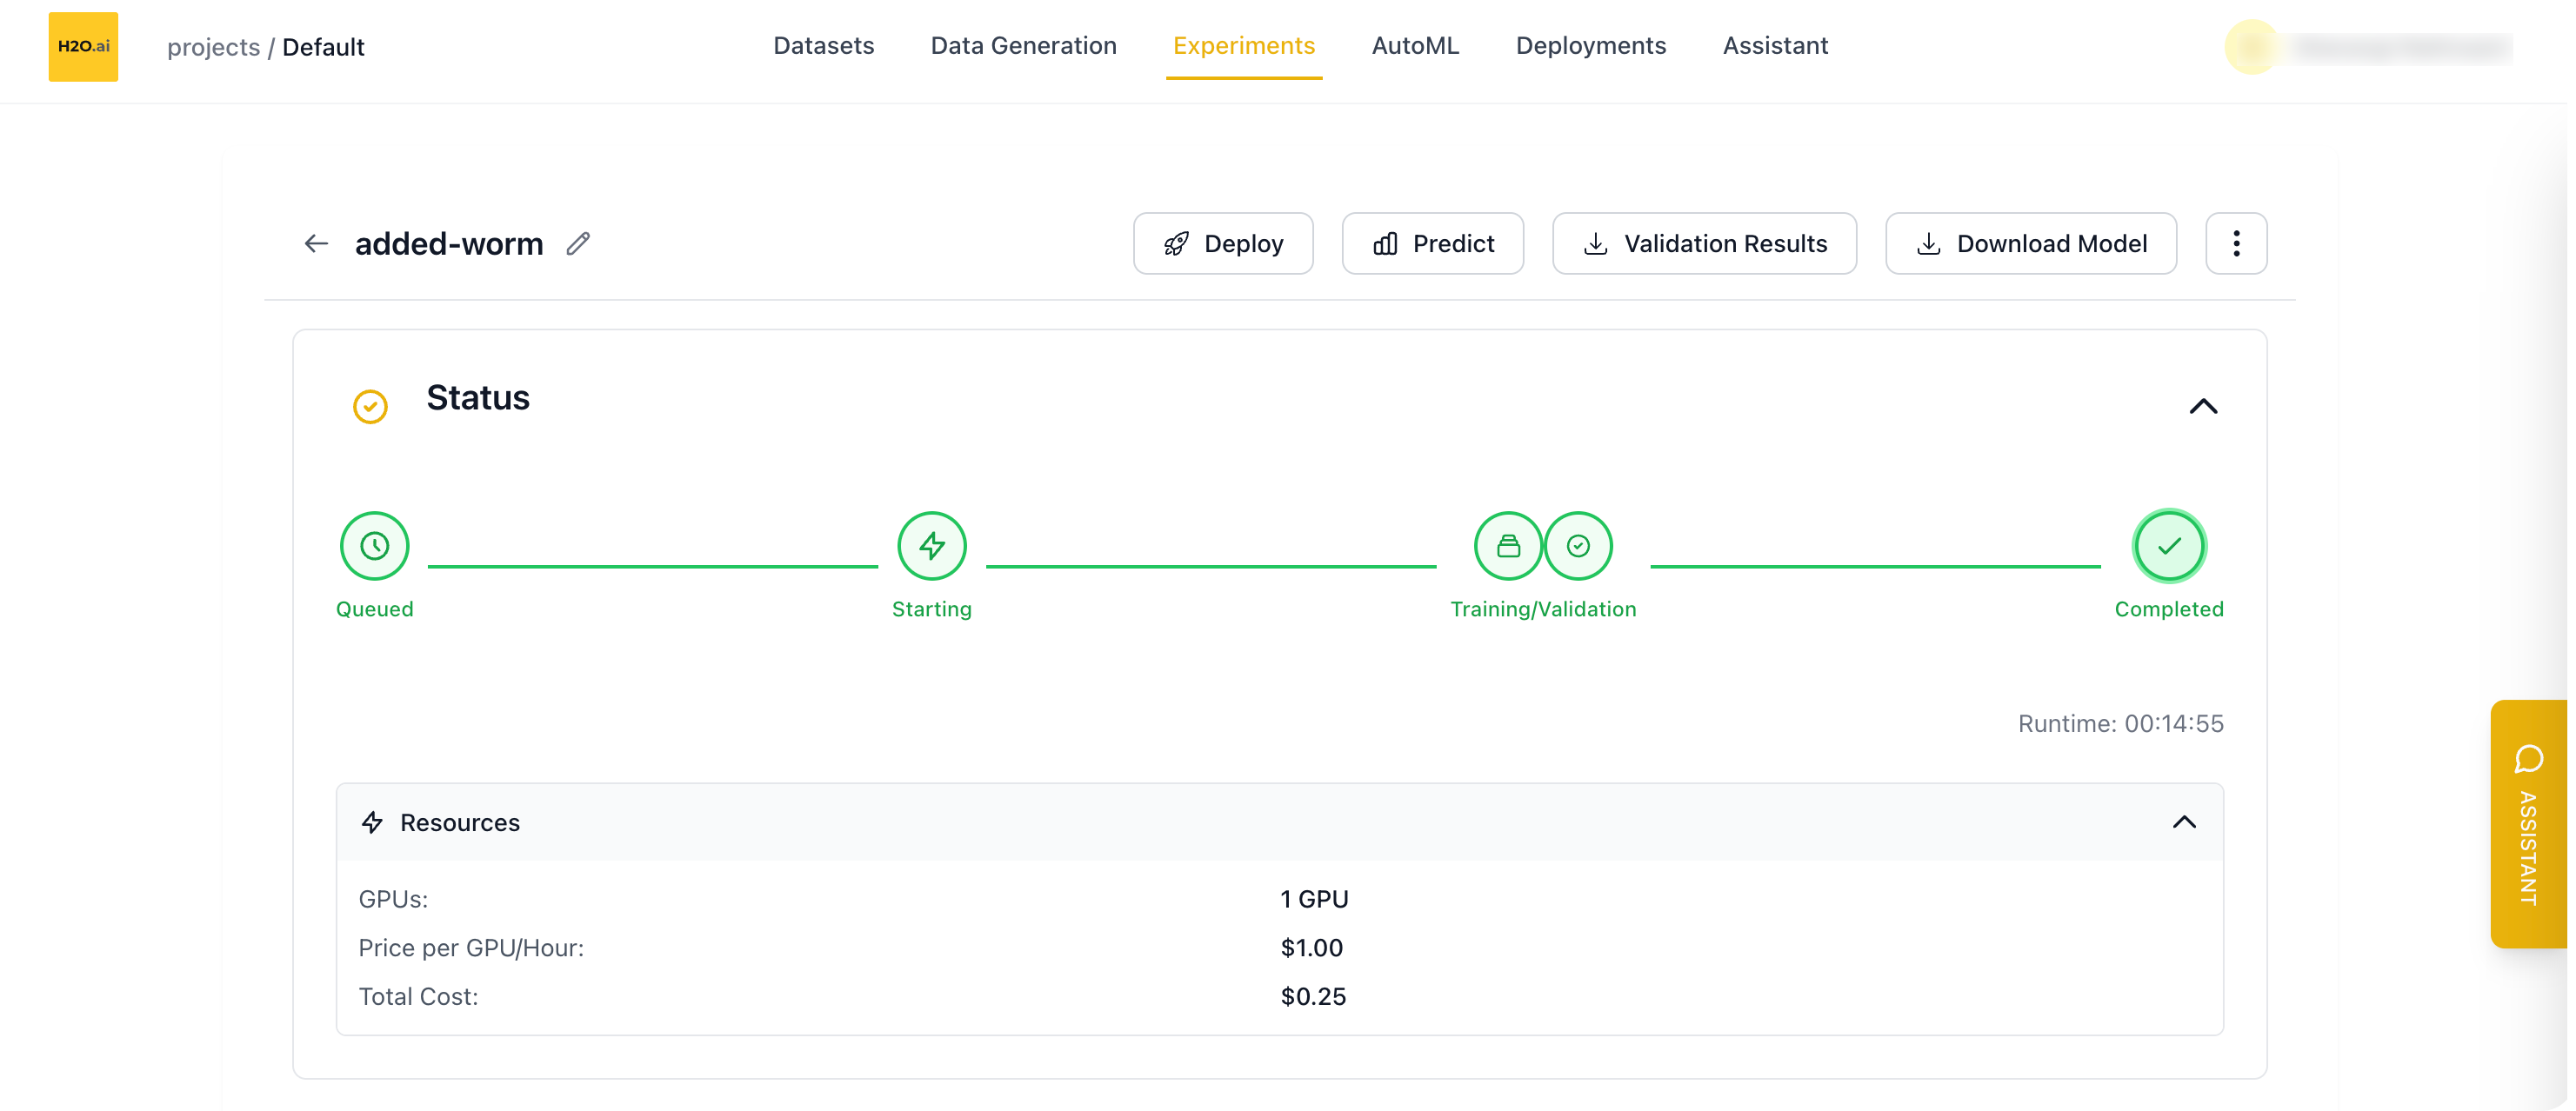
Task: Click the Resources header label
Action: (459, 823)
